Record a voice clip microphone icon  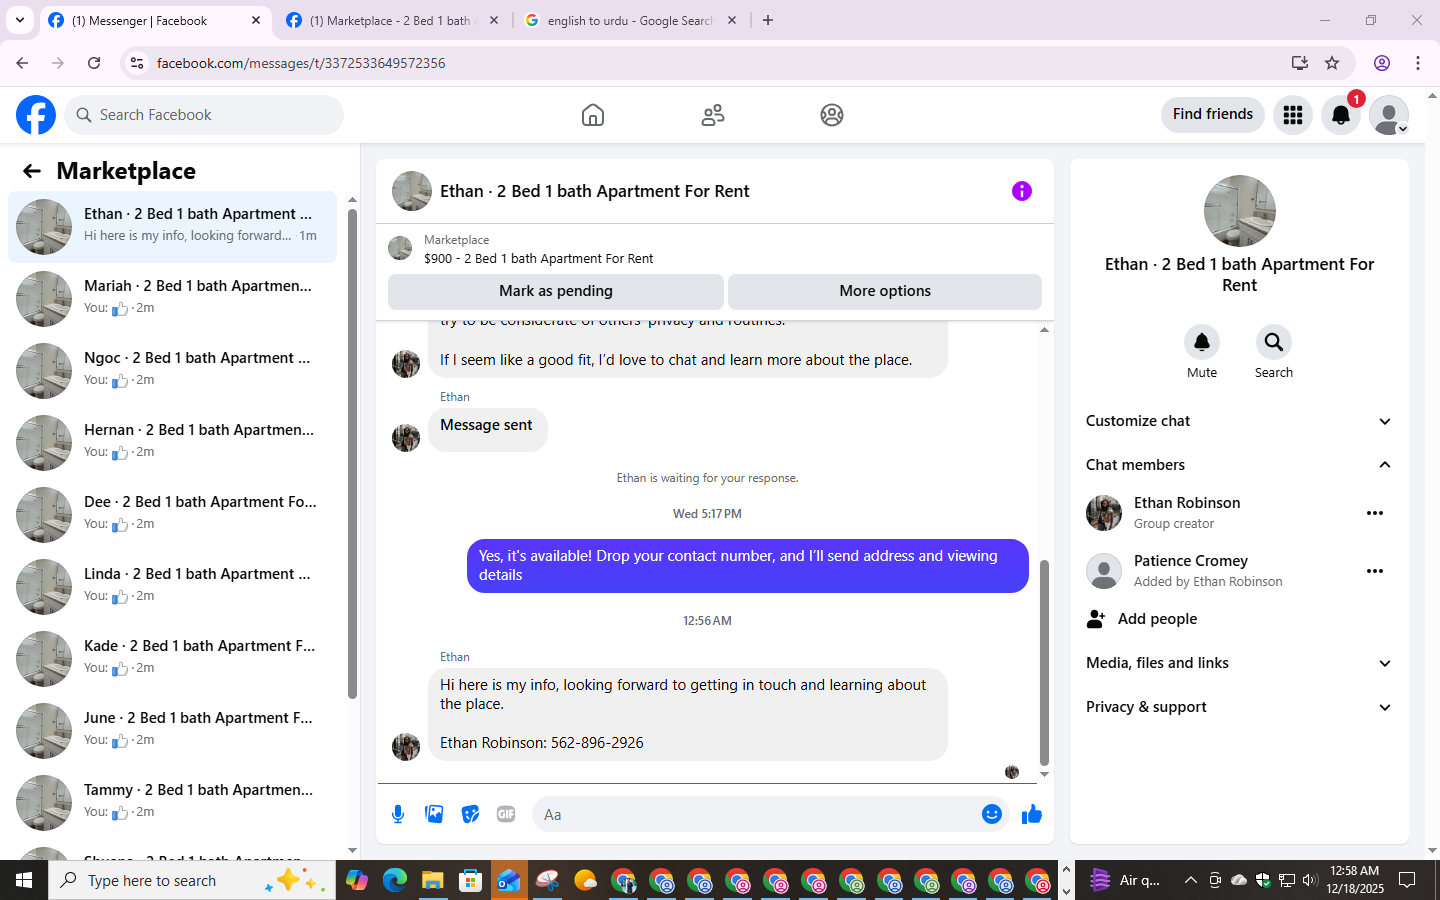pyautogui.click(x=398, y=814)
